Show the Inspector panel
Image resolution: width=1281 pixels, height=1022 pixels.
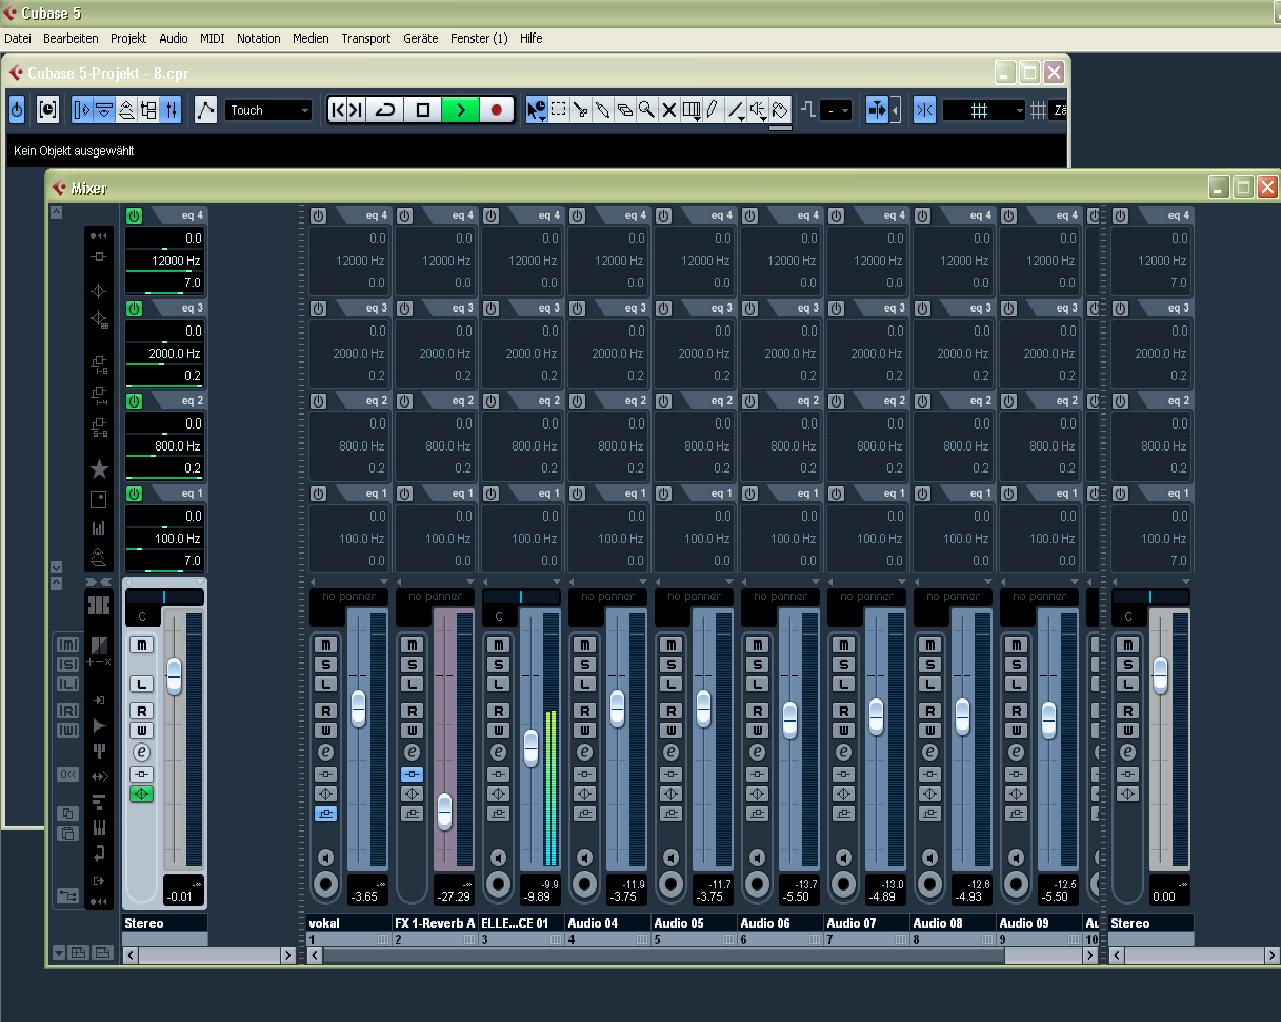point(82,110)
